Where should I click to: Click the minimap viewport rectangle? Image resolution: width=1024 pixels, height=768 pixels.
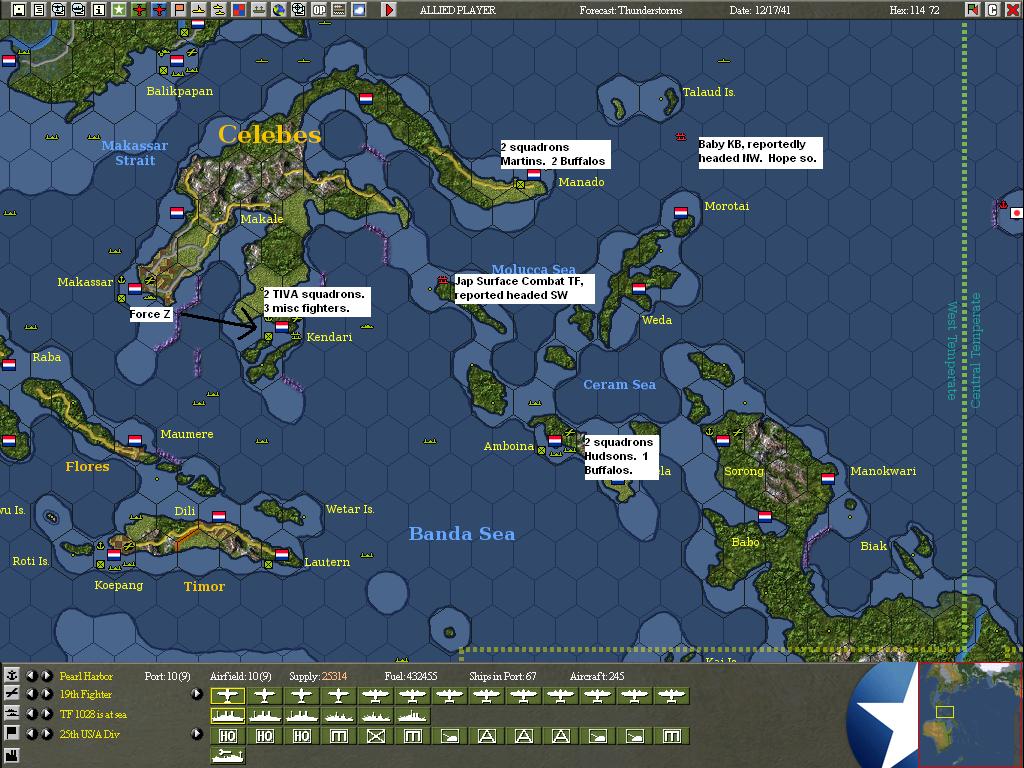click(x=945, y=712)
